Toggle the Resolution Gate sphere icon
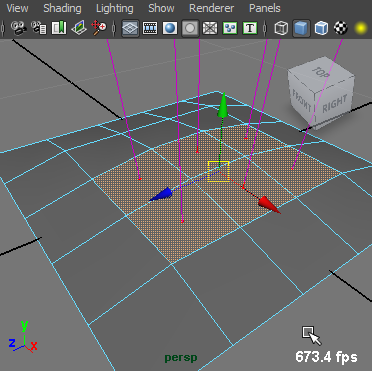The height and width of the screenshot is (371, 372). click(170, 28)
